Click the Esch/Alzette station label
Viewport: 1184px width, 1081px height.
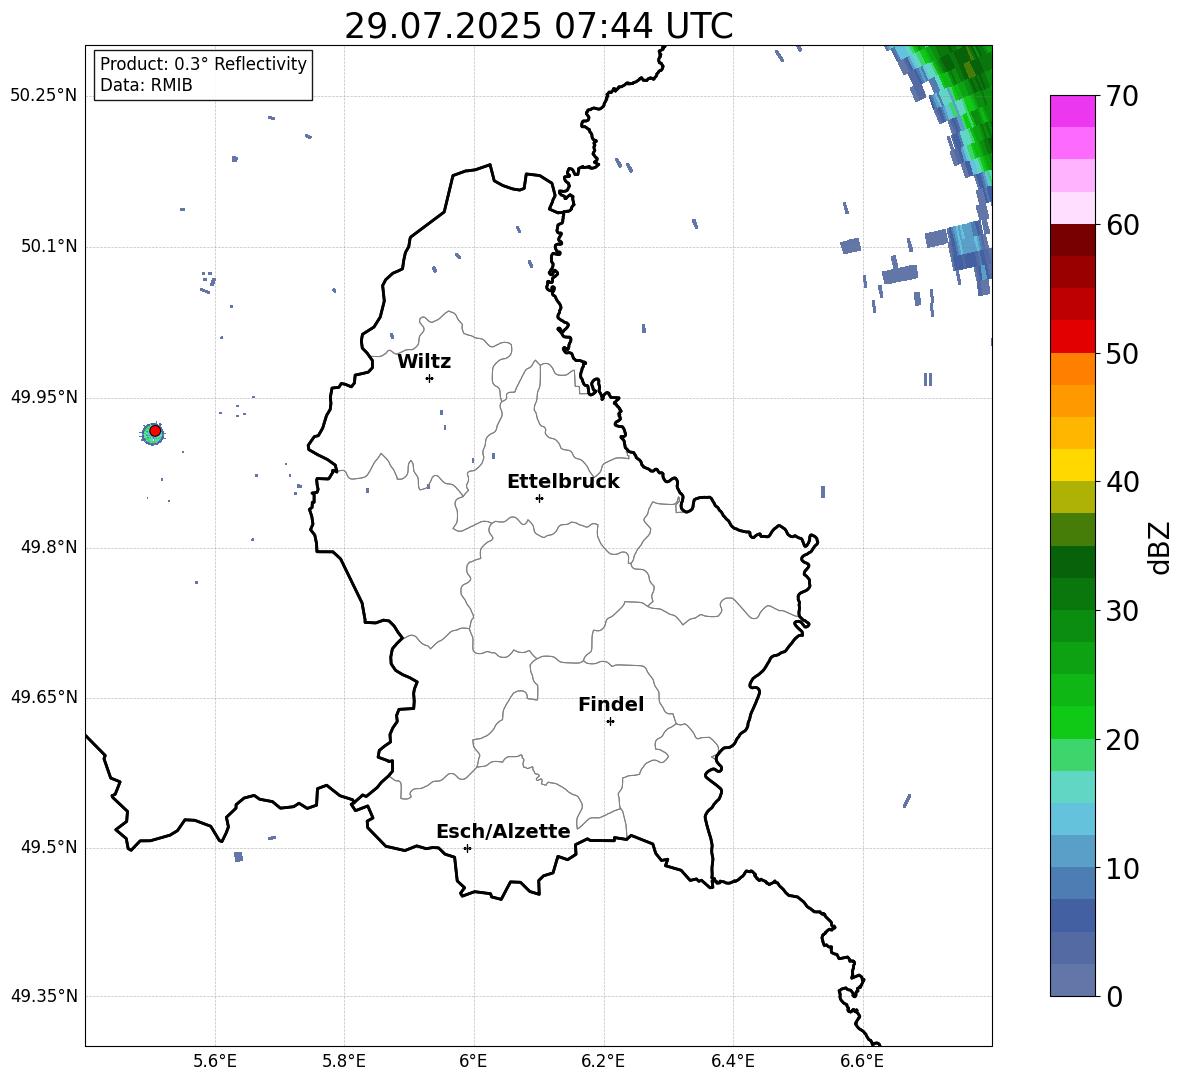point(503,831)
